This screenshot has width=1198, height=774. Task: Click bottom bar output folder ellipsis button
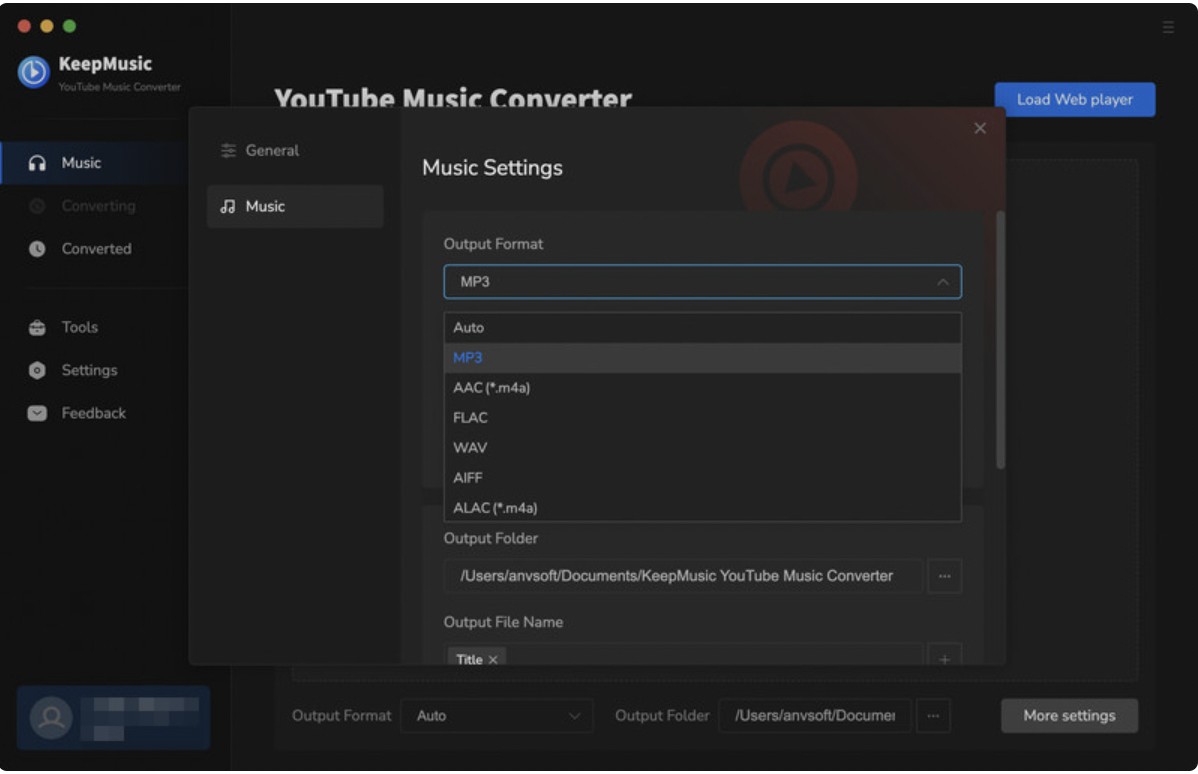tap(933, 716)
